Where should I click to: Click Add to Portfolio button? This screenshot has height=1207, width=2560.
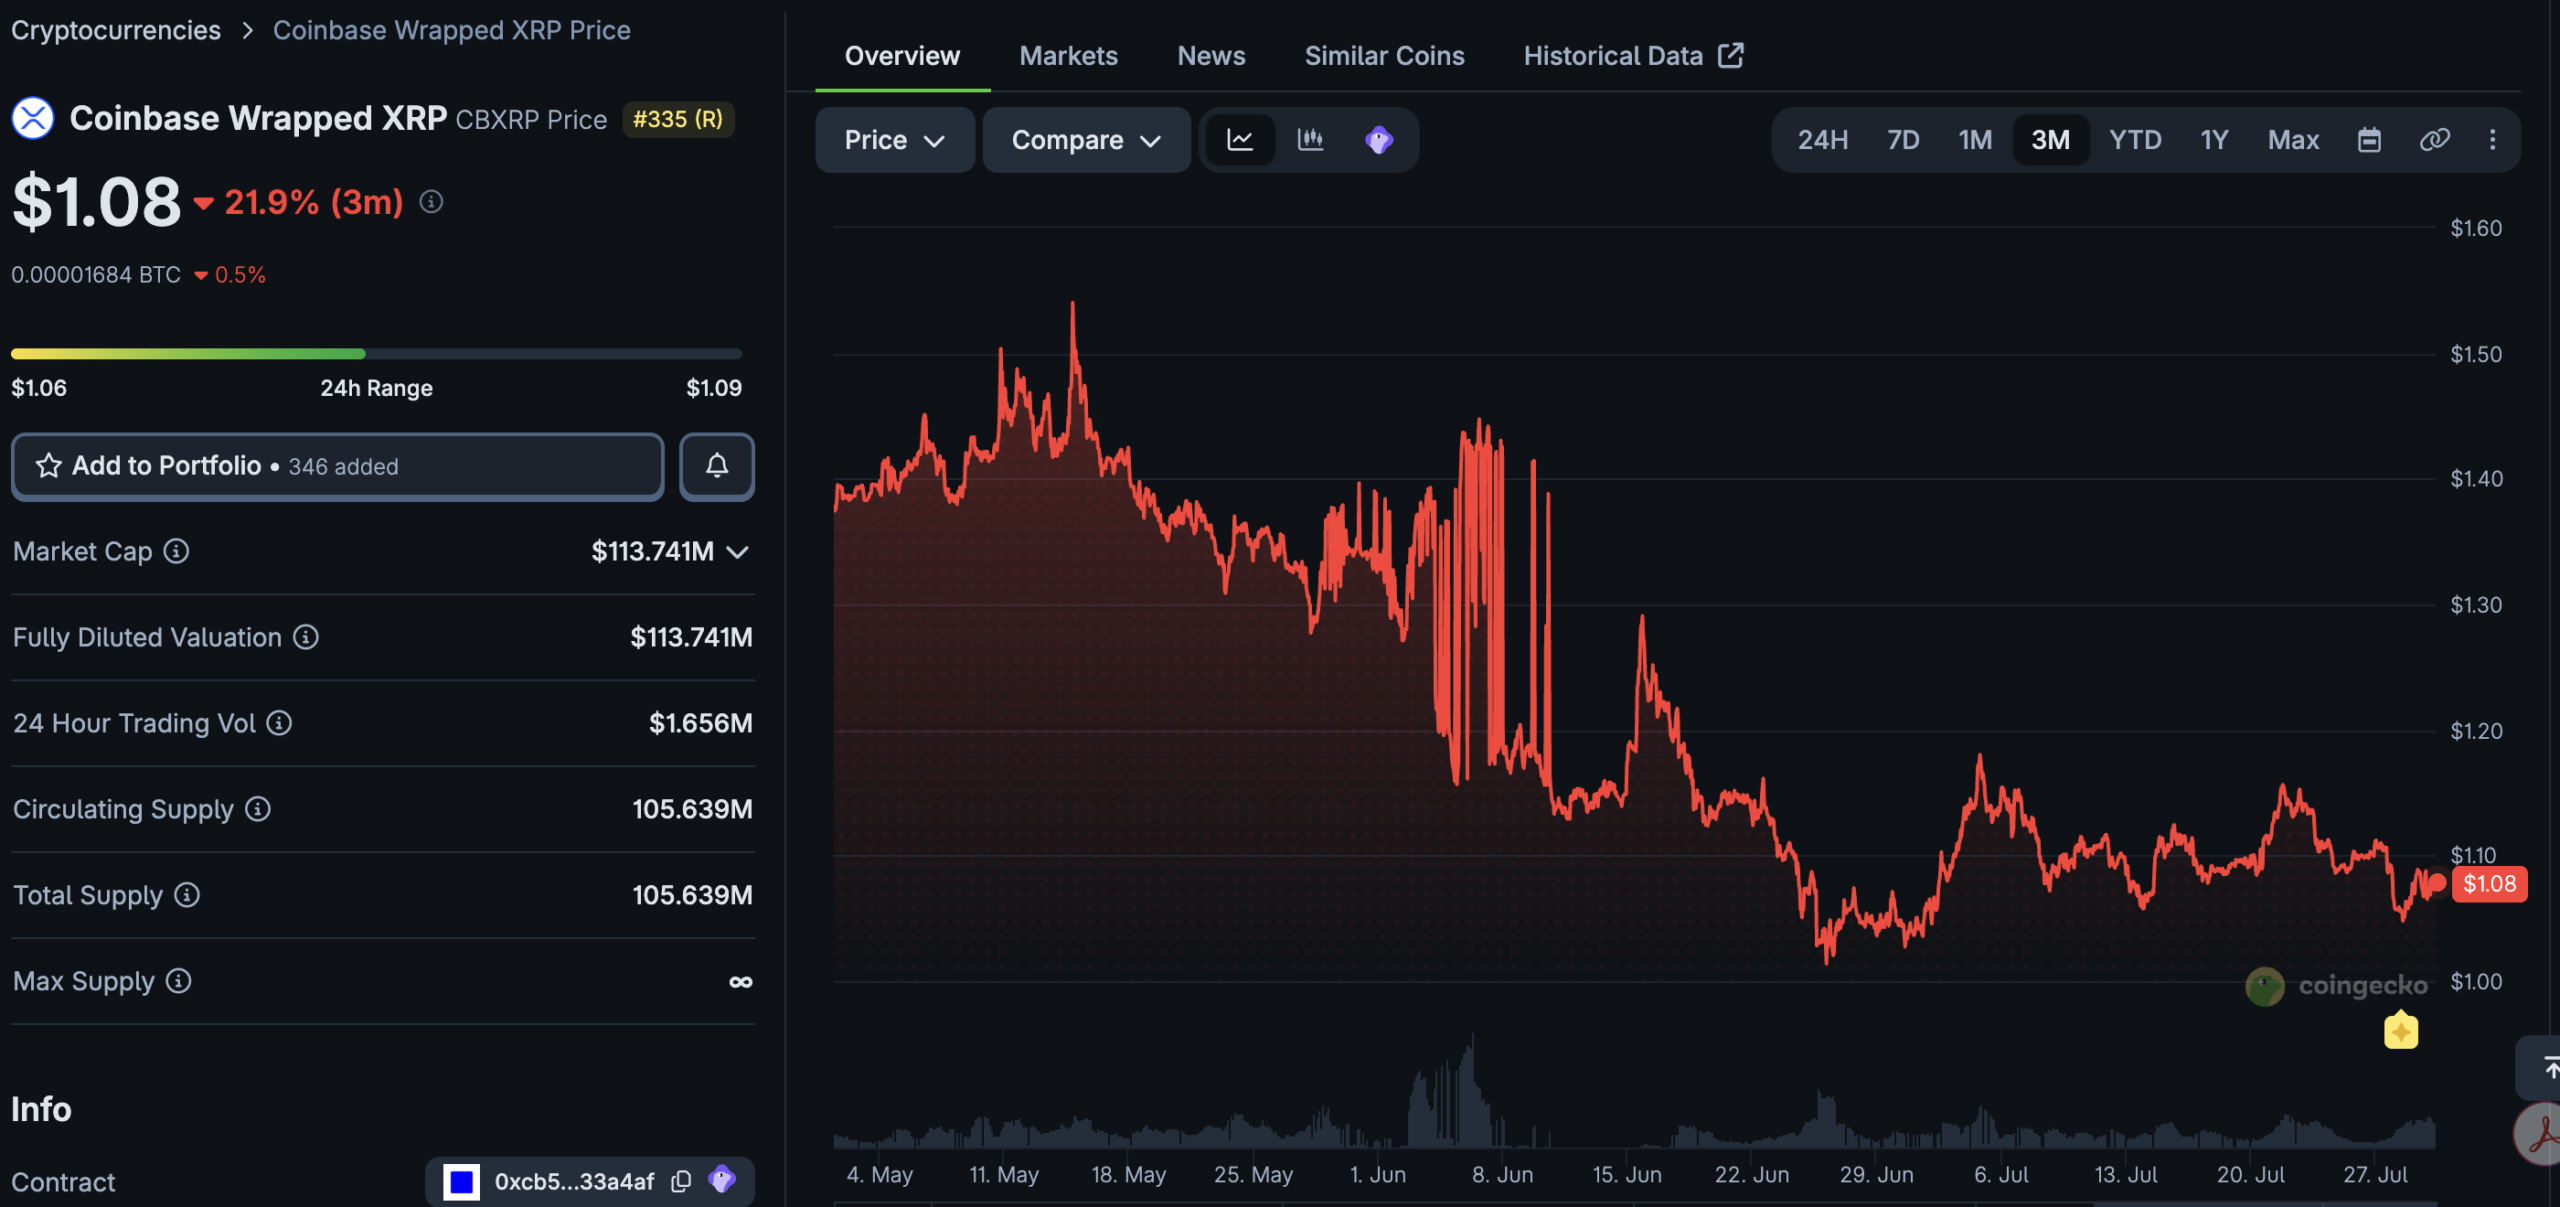coord(338,466)
